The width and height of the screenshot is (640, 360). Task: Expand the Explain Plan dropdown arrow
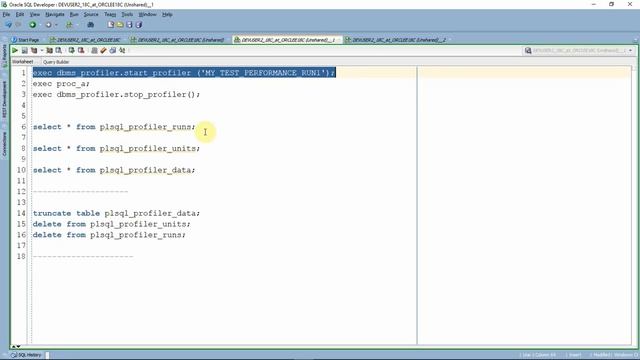42,51
